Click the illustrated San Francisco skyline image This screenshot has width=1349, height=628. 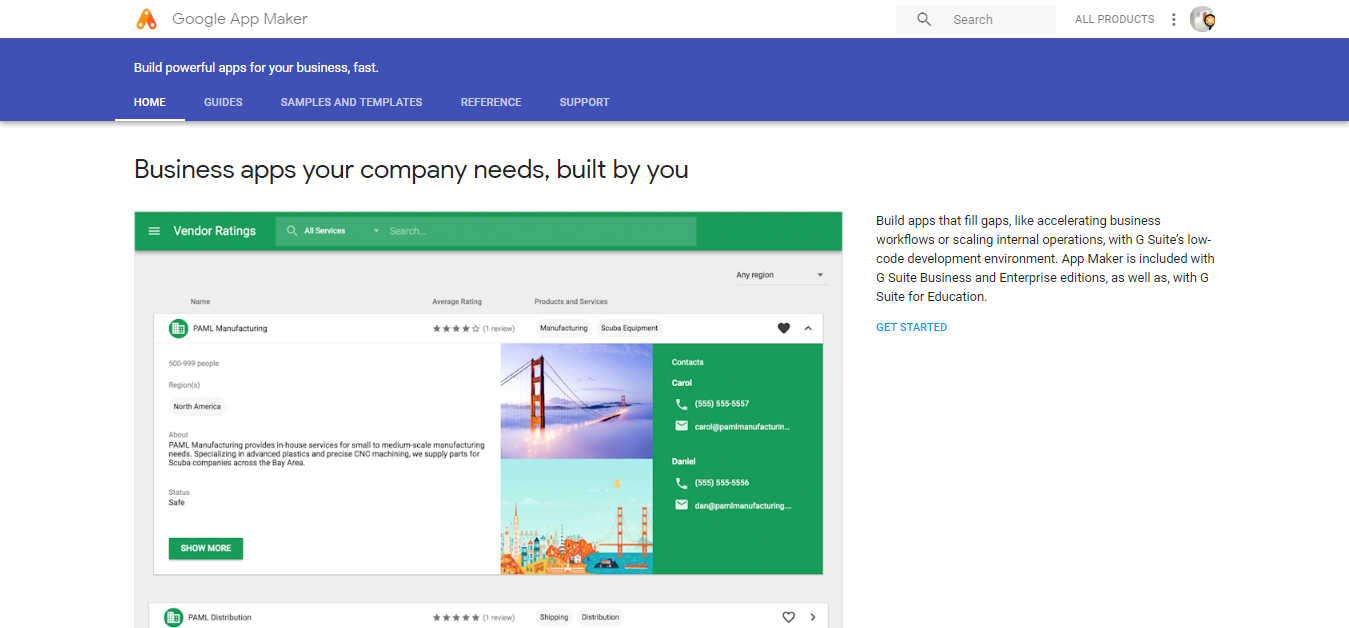coord(576,517)
